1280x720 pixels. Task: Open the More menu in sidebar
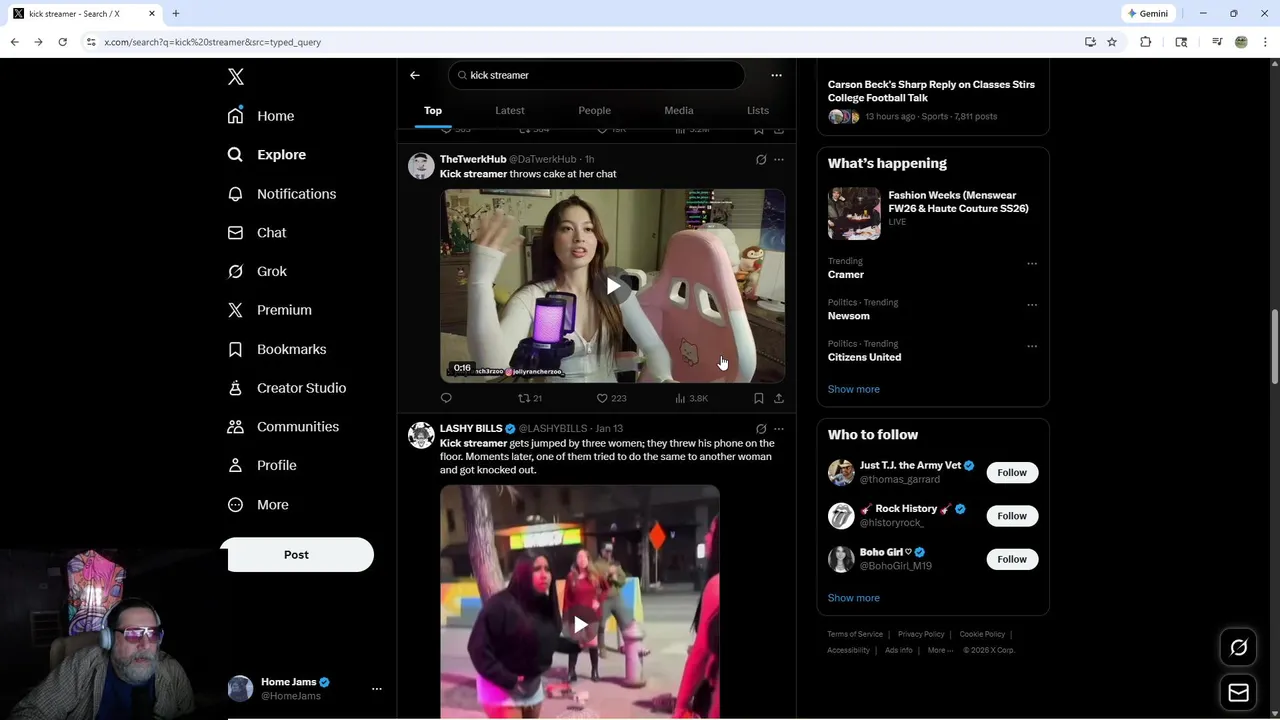point(258,505)
